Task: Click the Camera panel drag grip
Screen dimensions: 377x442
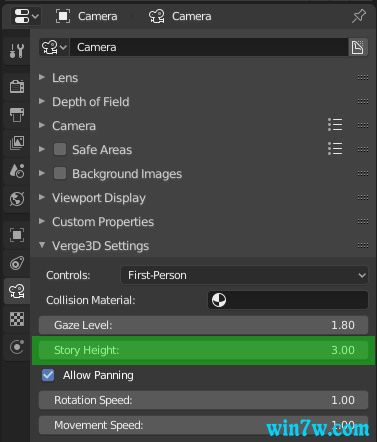Action: 363,125
